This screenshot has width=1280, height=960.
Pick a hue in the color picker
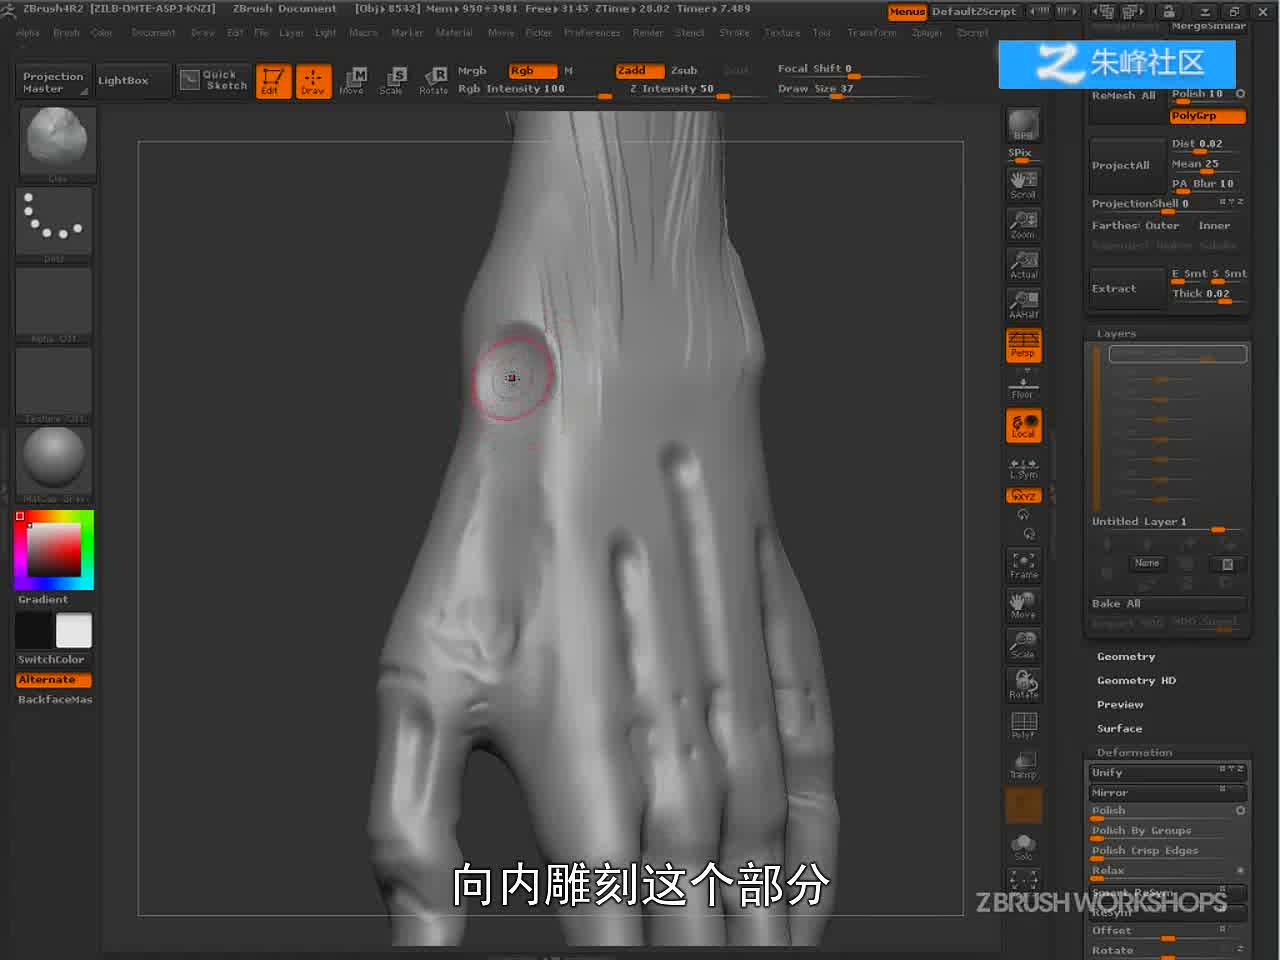pyautogui.click(x=88, y=549)
